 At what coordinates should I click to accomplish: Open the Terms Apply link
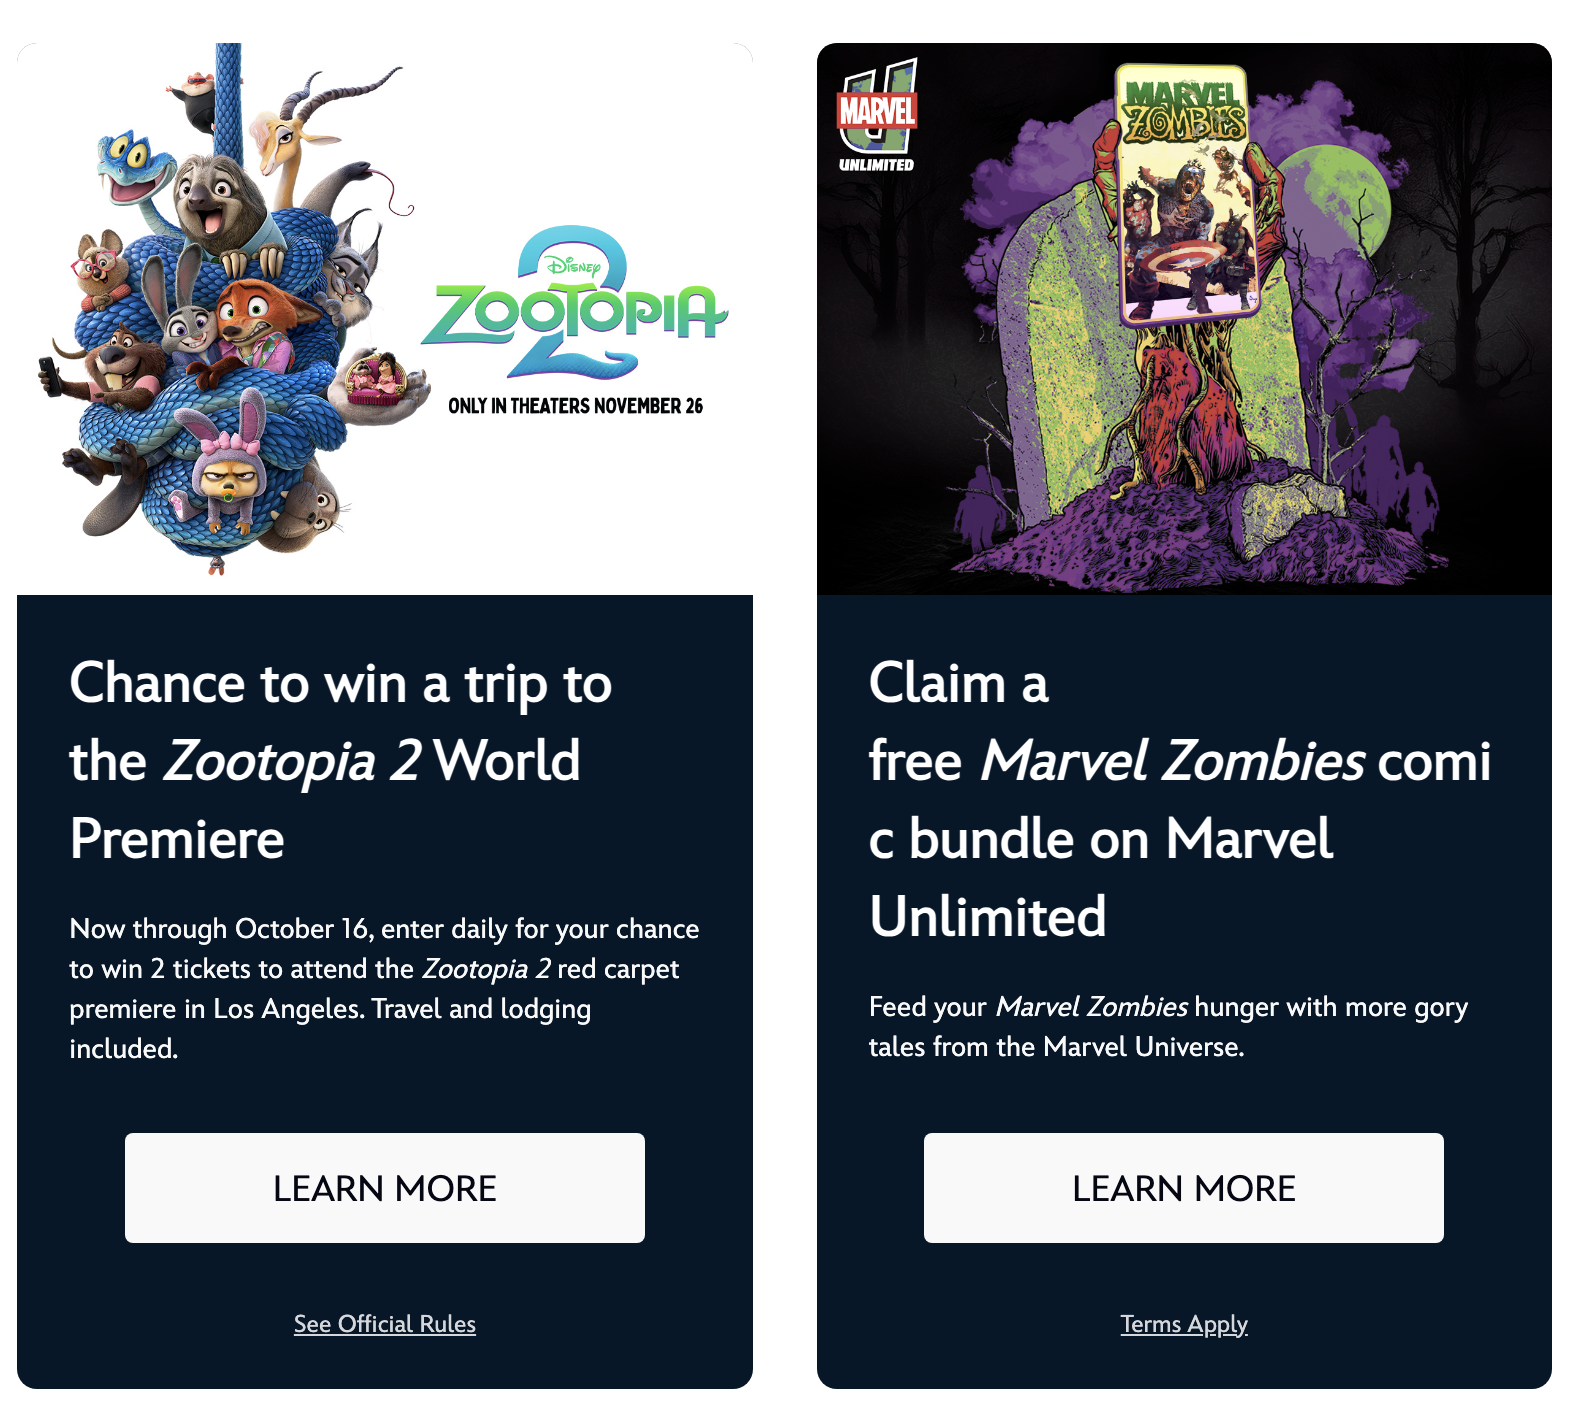point(1184,1324)
